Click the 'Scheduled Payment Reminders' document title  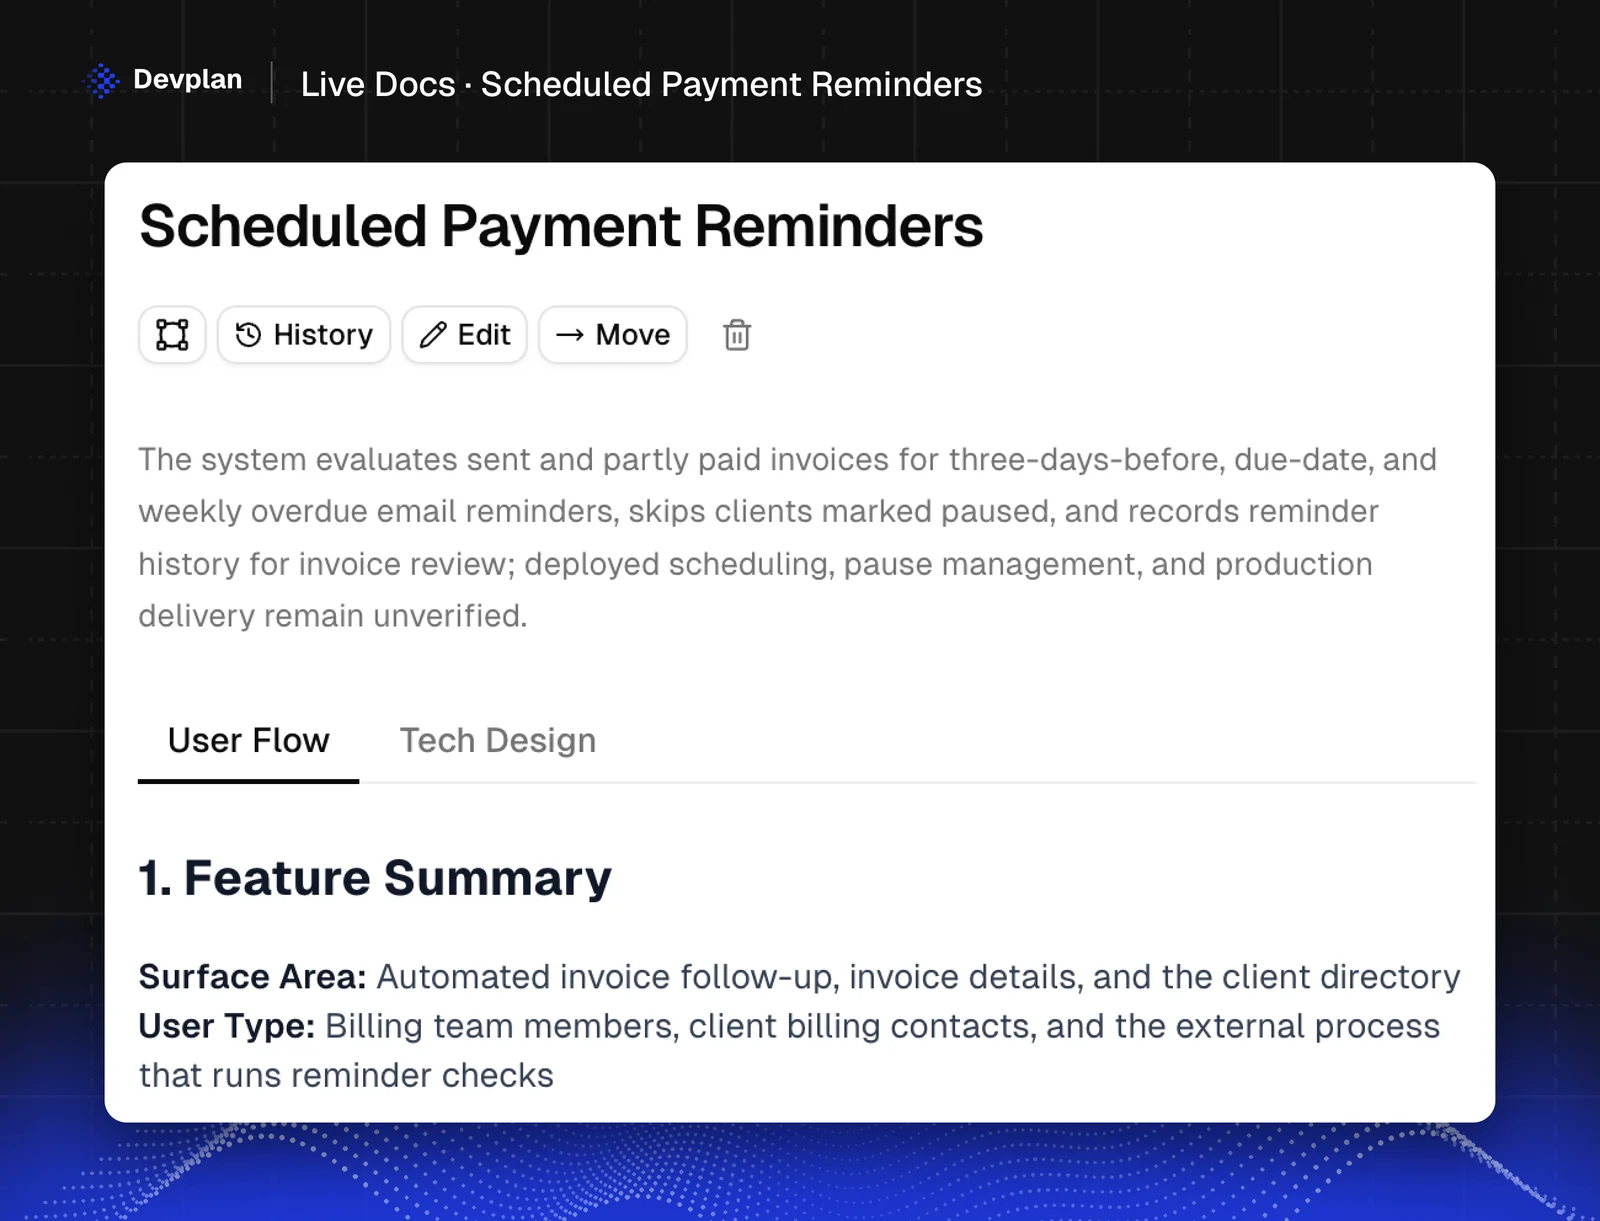(x=561, y=226)
